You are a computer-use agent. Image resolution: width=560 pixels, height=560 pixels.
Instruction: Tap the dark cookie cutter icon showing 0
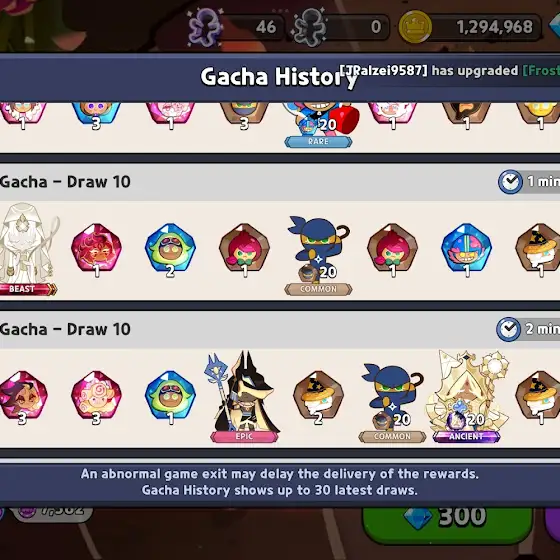tap(309, 27)
